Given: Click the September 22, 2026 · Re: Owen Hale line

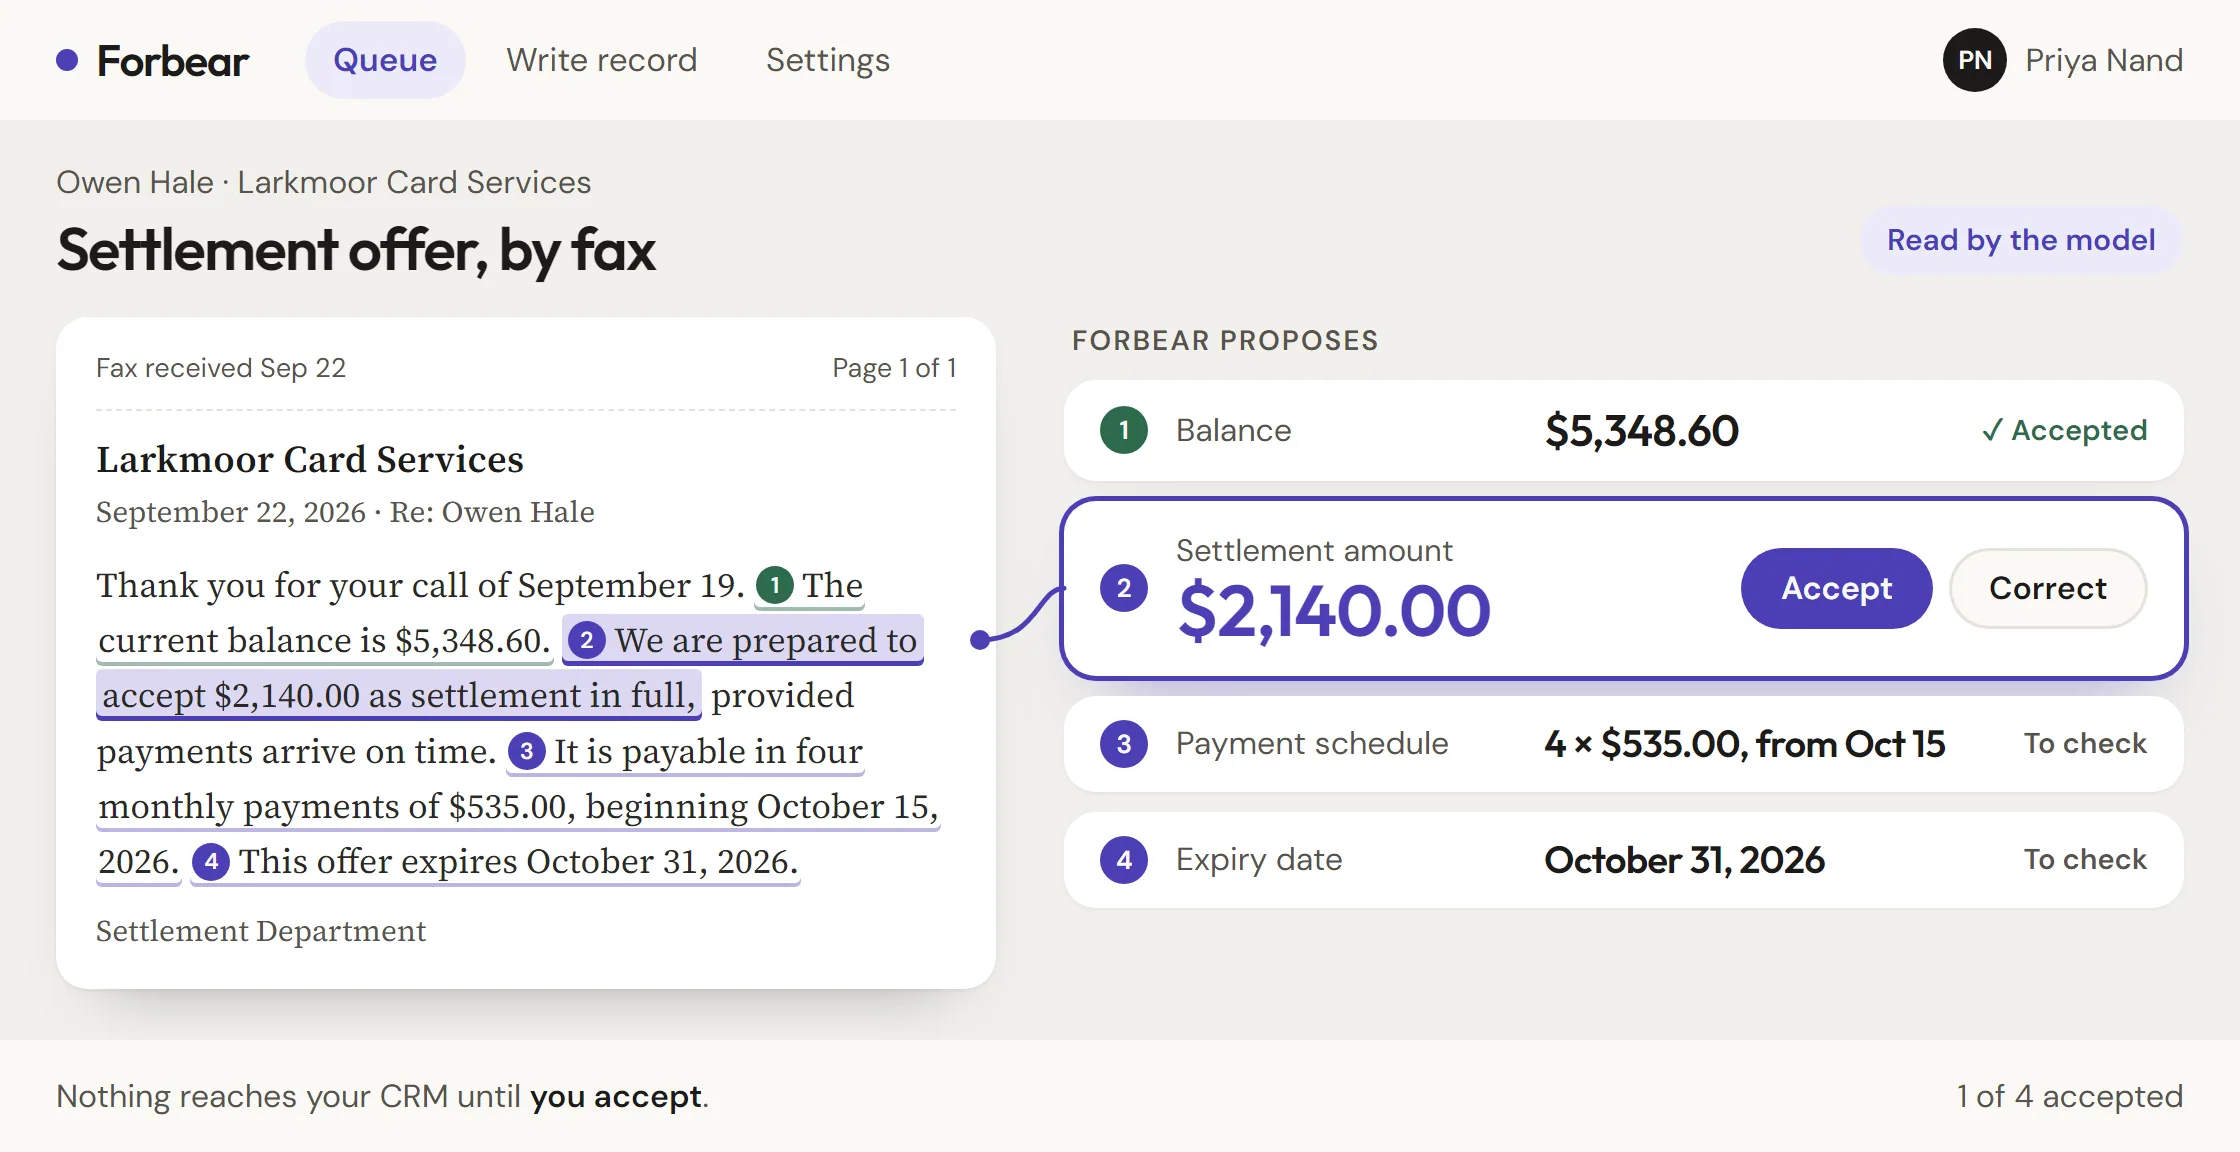Looking at the screenshot, I should coord(345,512).
